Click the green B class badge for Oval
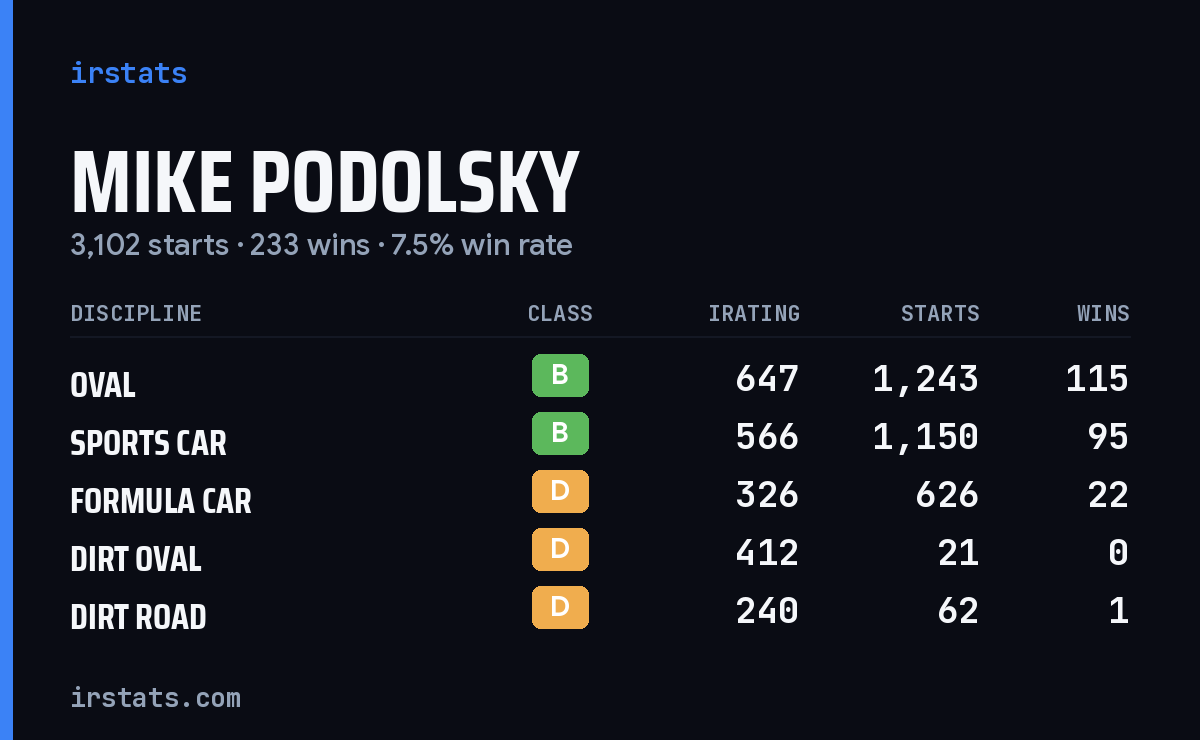Screen dimensions: 1200x740 click(x=560, y=376)
